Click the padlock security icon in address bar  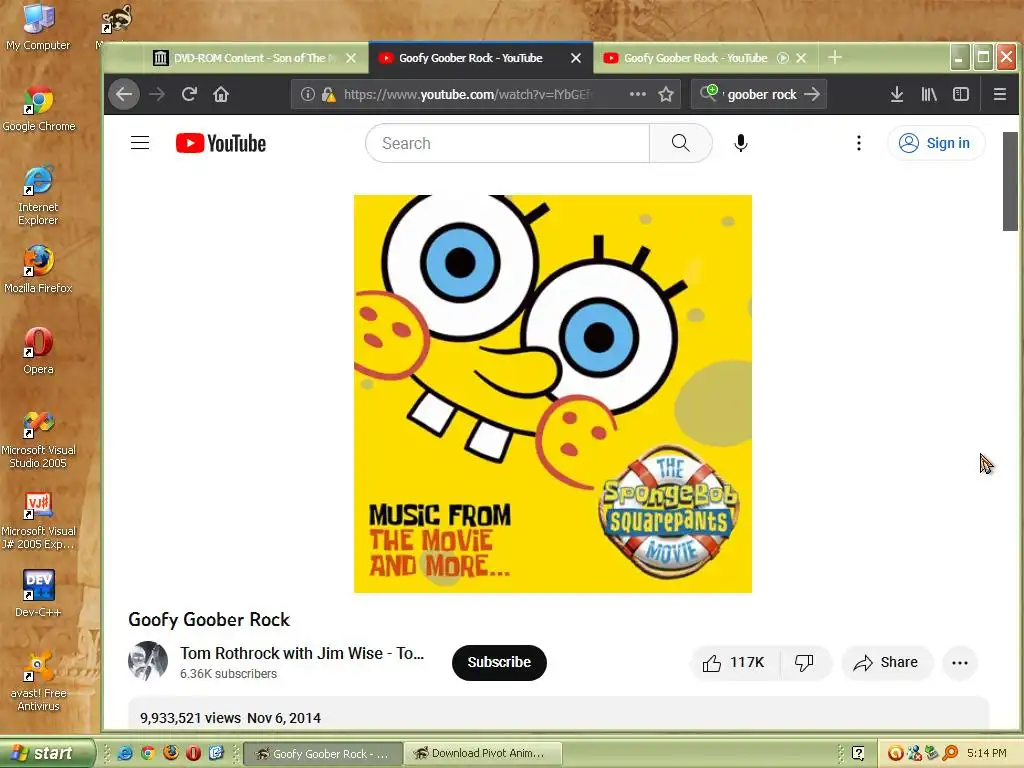click(328, 95)
